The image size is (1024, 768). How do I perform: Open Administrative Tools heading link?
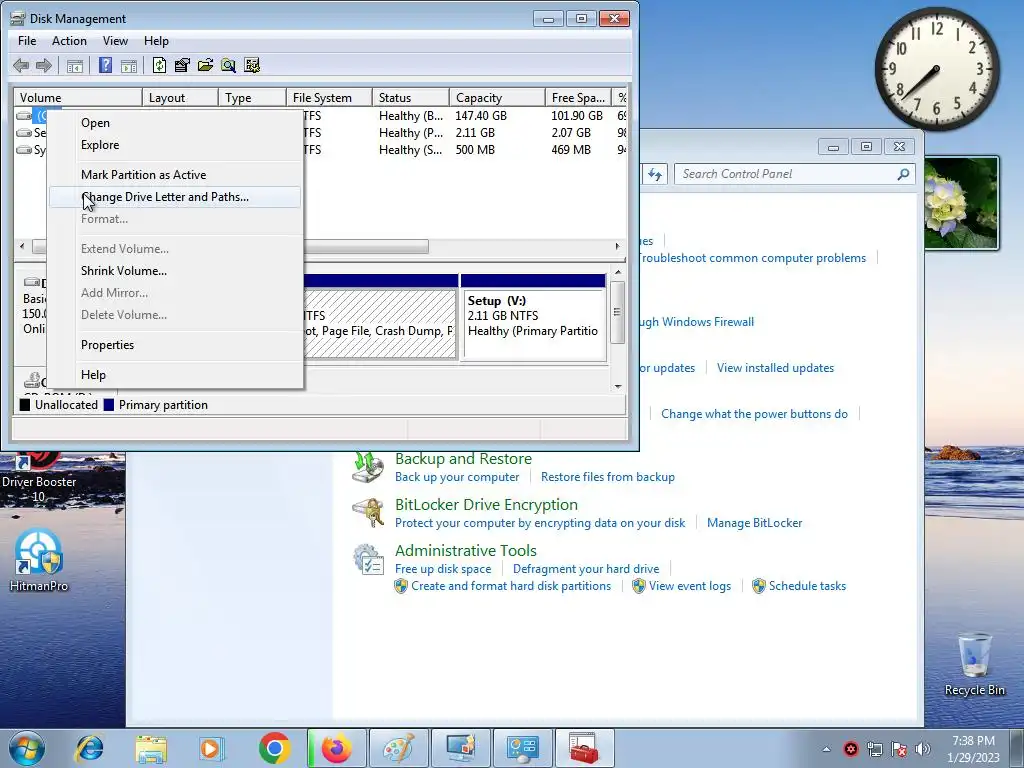pos(466,551)
